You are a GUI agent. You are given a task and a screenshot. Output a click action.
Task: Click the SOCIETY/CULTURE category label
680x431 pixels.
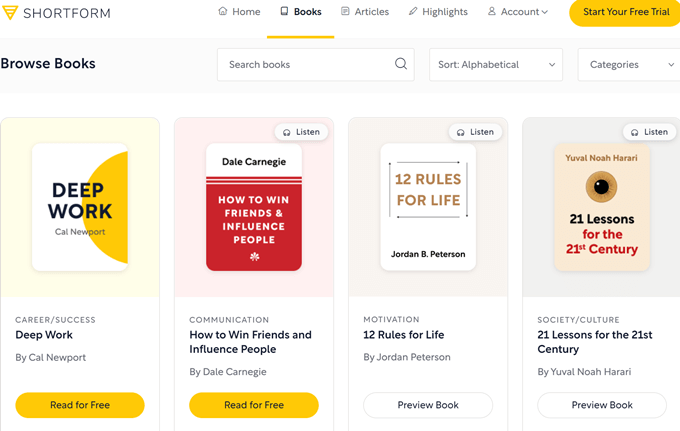click(x=579, y=320)
